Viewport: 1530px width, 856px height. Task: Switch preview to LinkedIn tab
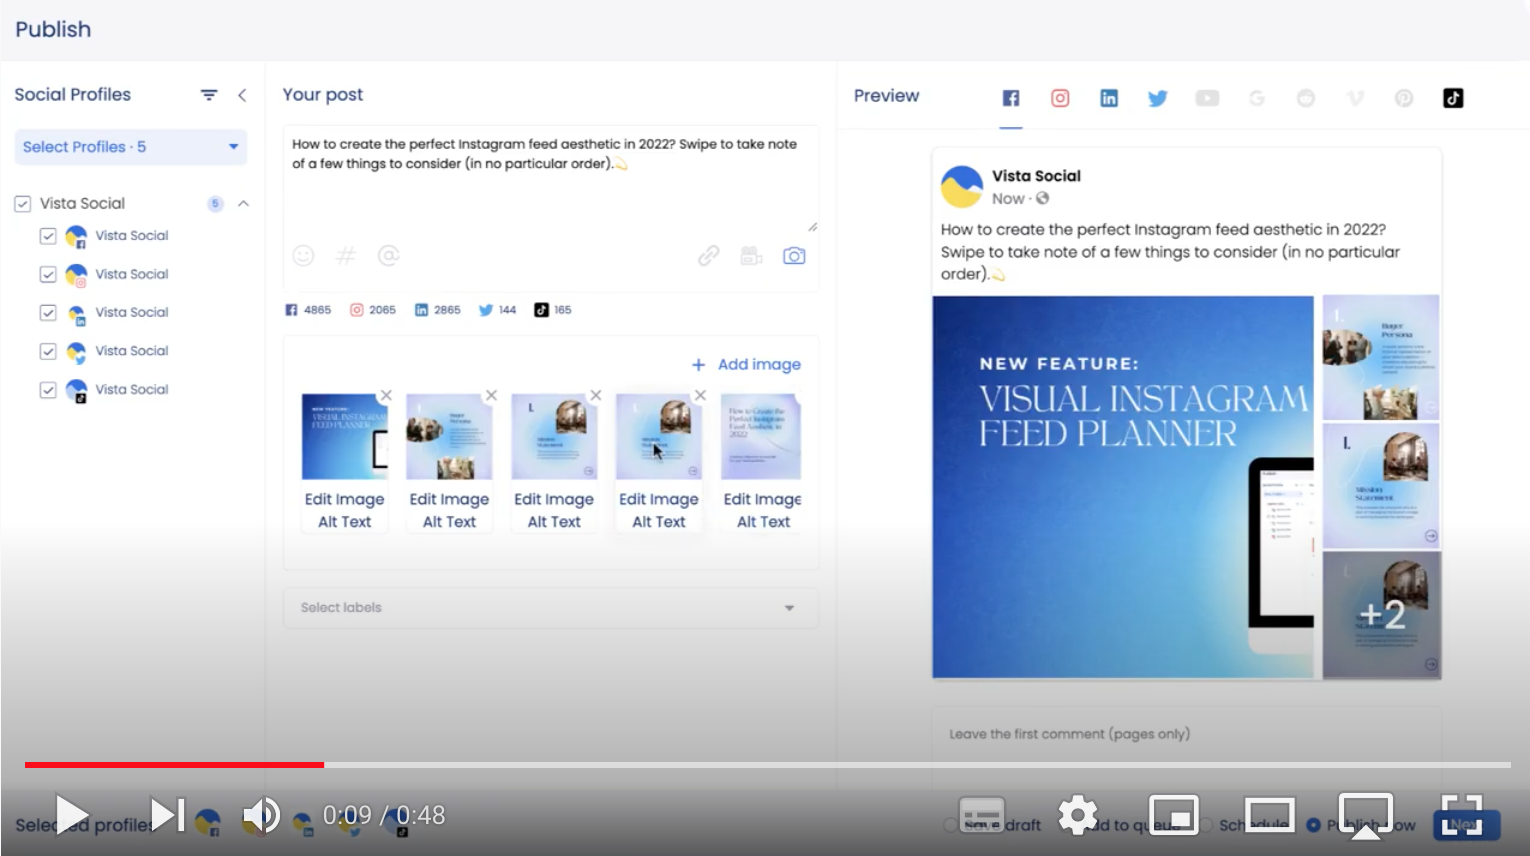[x=1109, y=98]
